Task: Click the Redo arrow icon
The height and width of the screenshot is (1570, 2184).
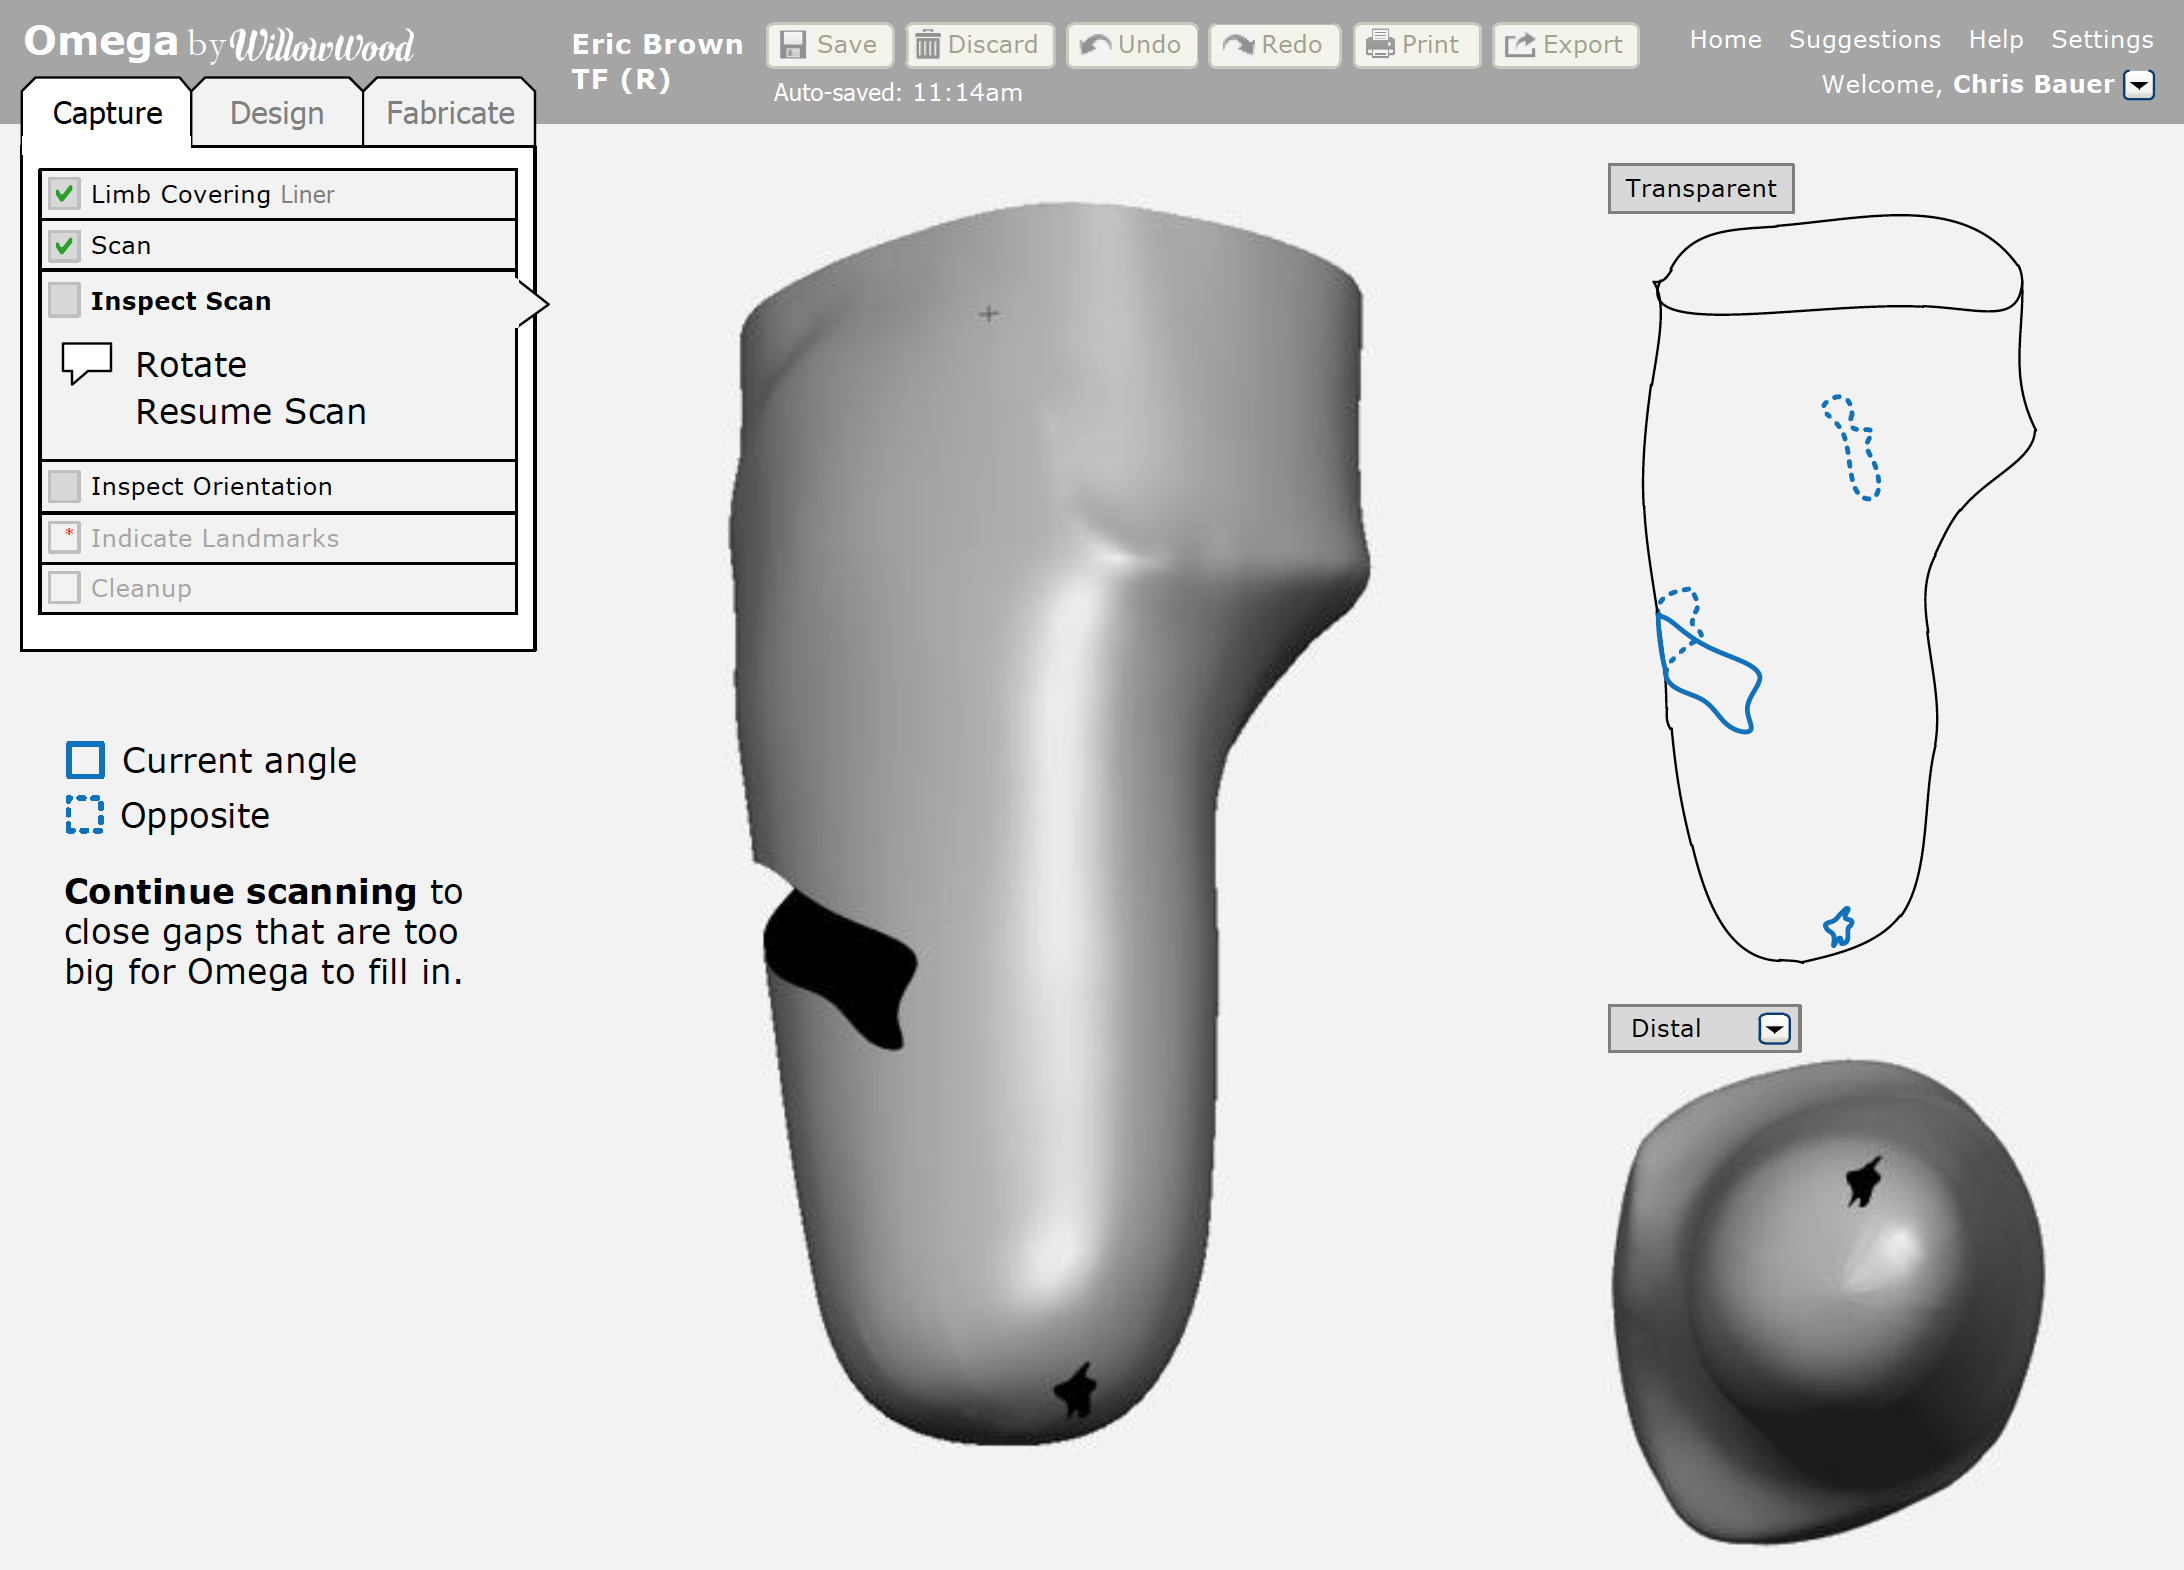Action: pos(1238,45)
